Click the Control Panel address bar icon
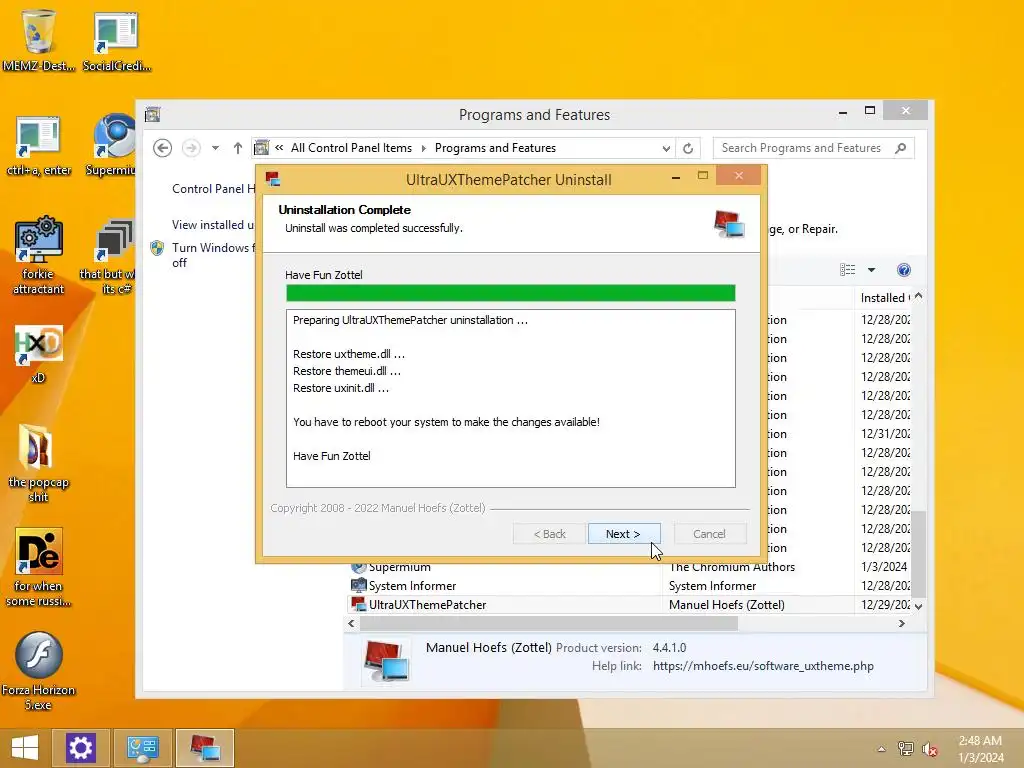Image resolution: width=1024 pixels, height=768 pixels. 261,148
